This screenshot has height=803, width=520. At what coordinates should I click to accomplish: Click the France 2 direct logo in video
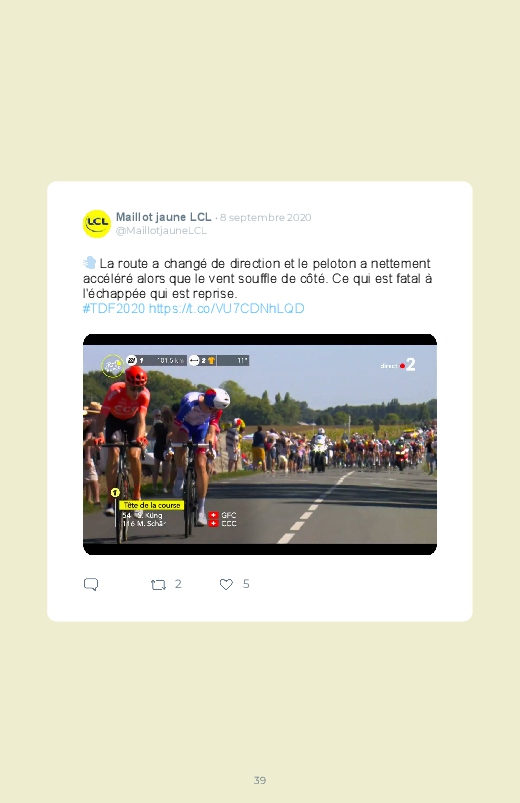coord(398,365)
